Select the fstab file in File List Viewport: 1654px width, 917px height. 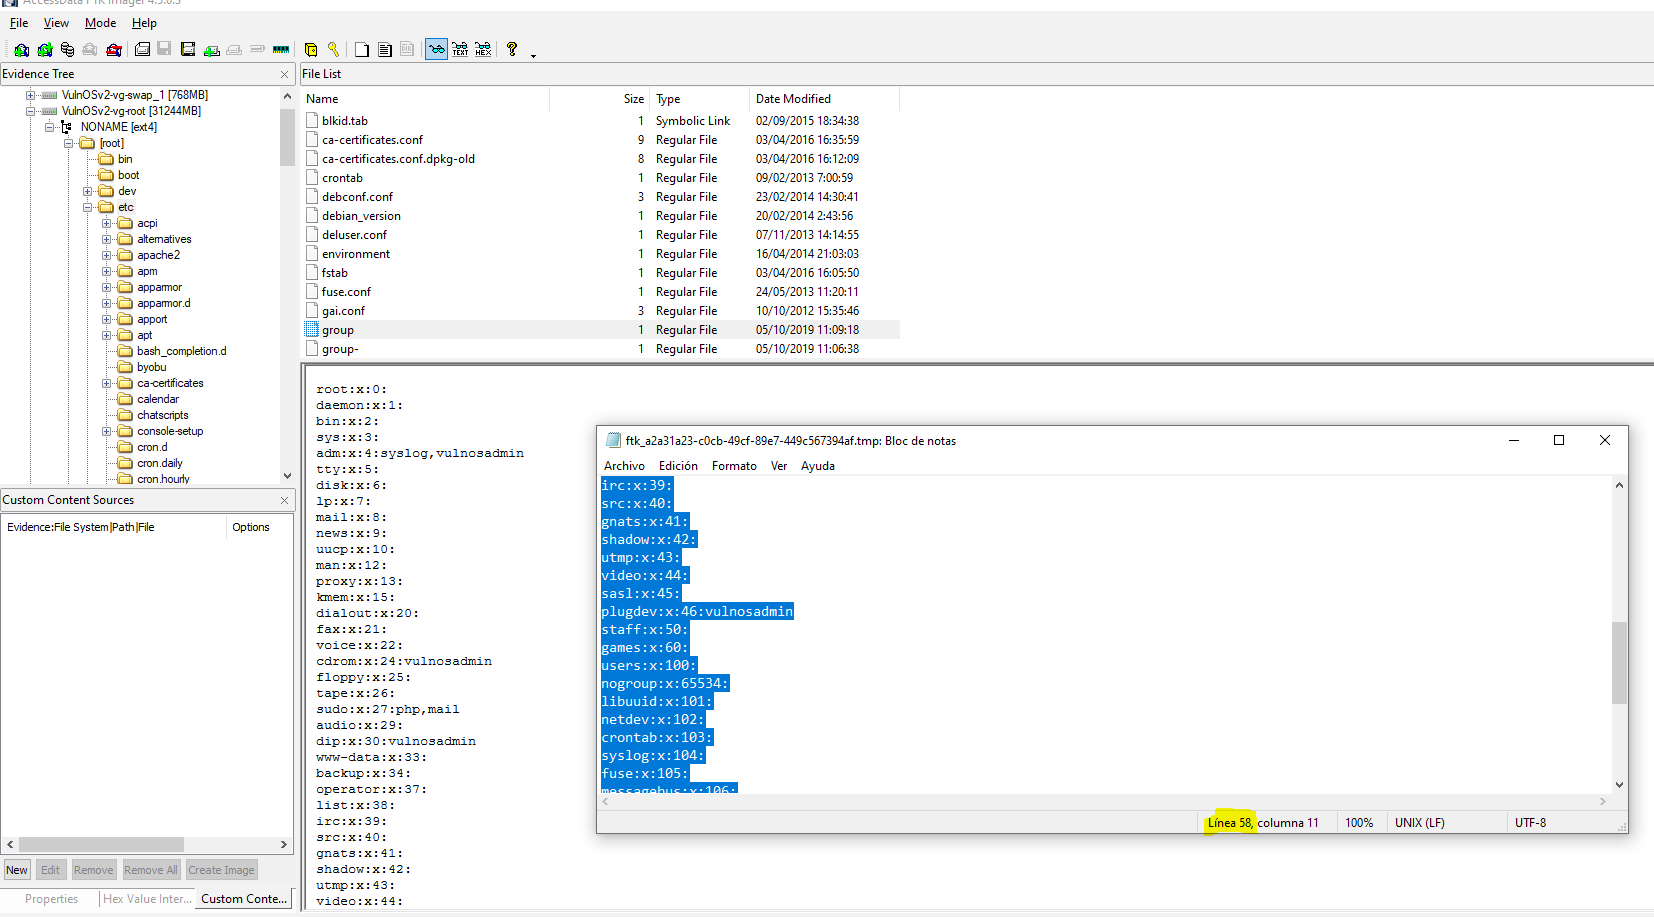coord(335,273)
